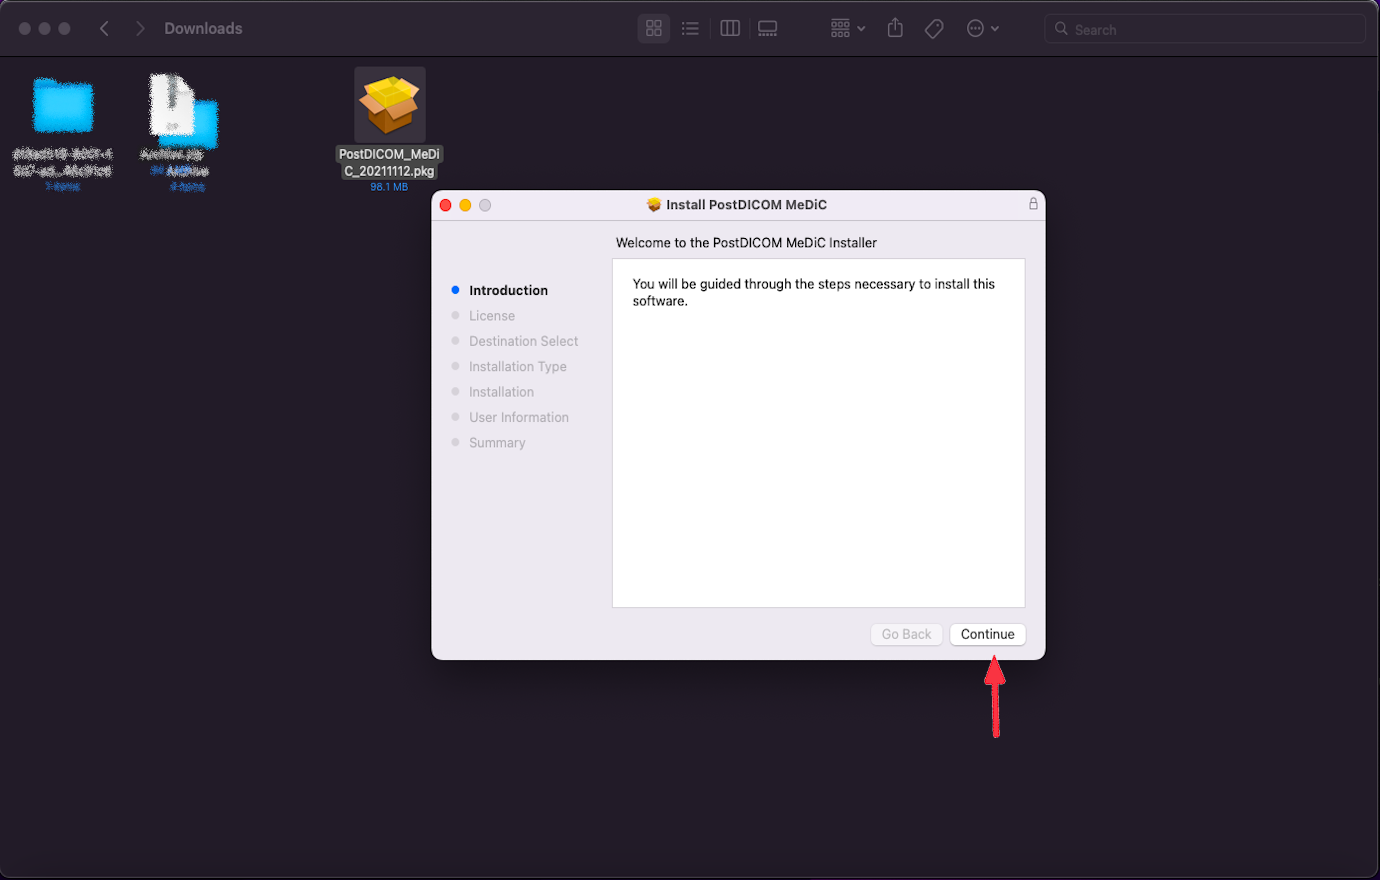The image size is (1380, 880).
Task: Switch Finder to gallery view
Action: 767,28
